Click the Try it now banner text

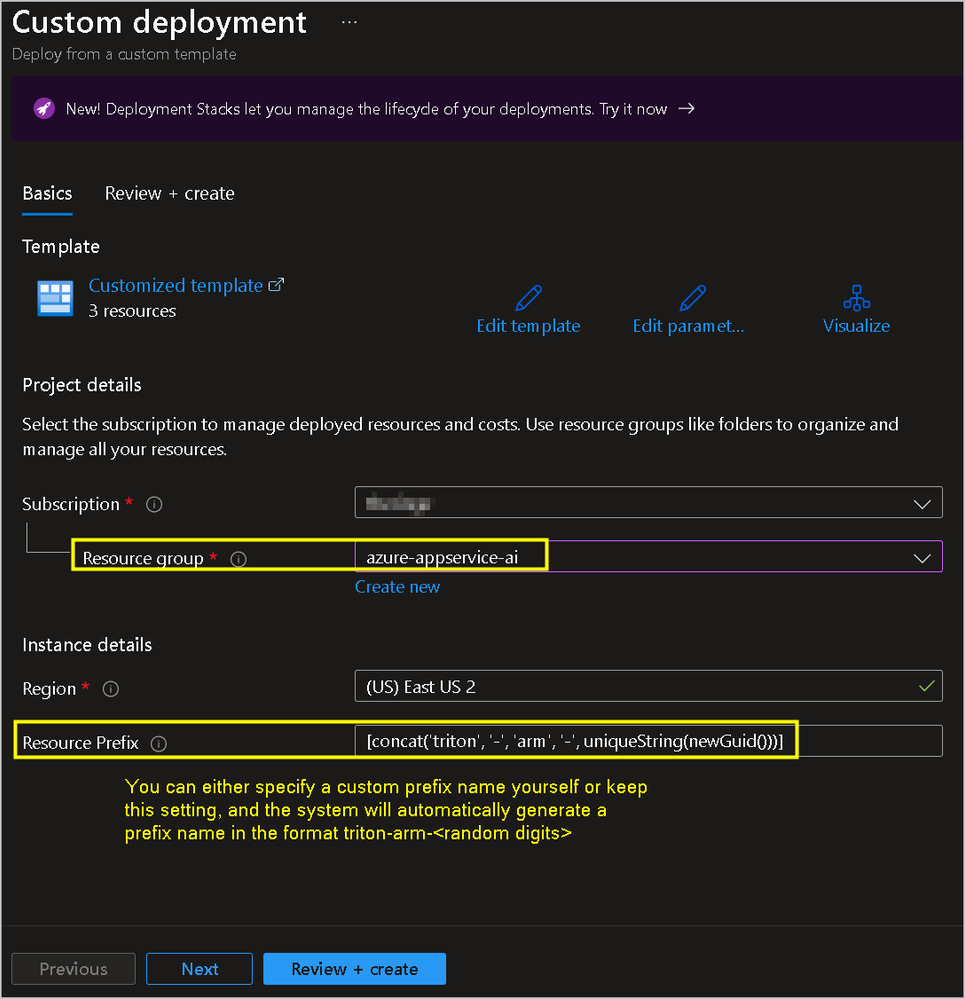633,109
